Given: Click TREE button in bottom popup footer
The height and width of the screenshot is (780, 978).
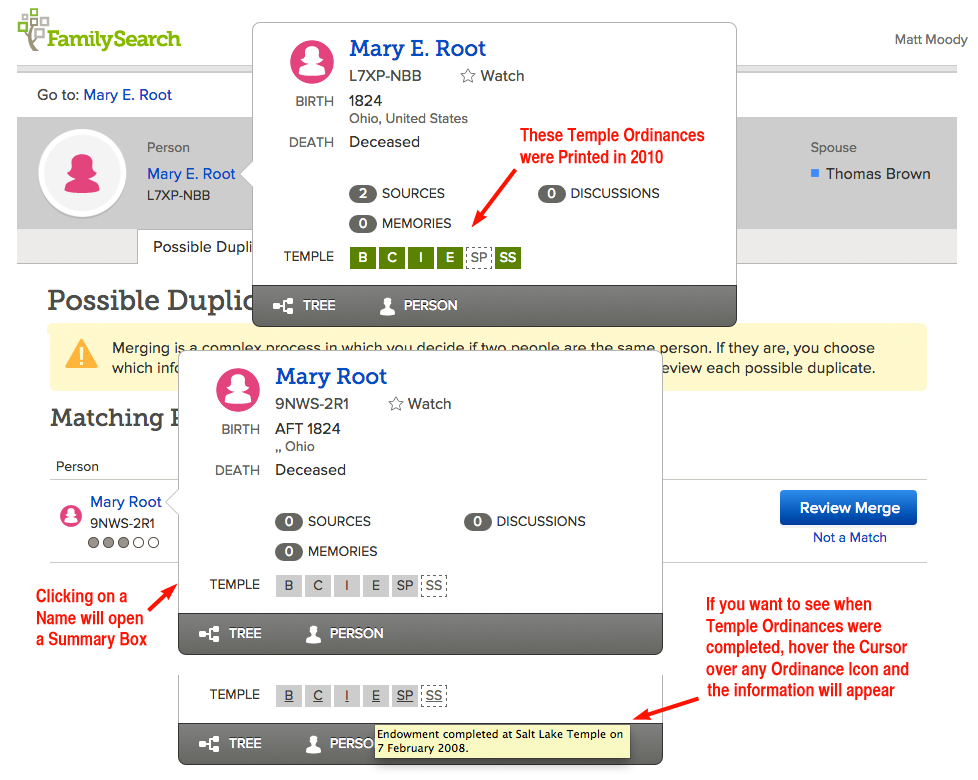Looking at the screenshot, I should pyautogui.click(x=230, y=743).
